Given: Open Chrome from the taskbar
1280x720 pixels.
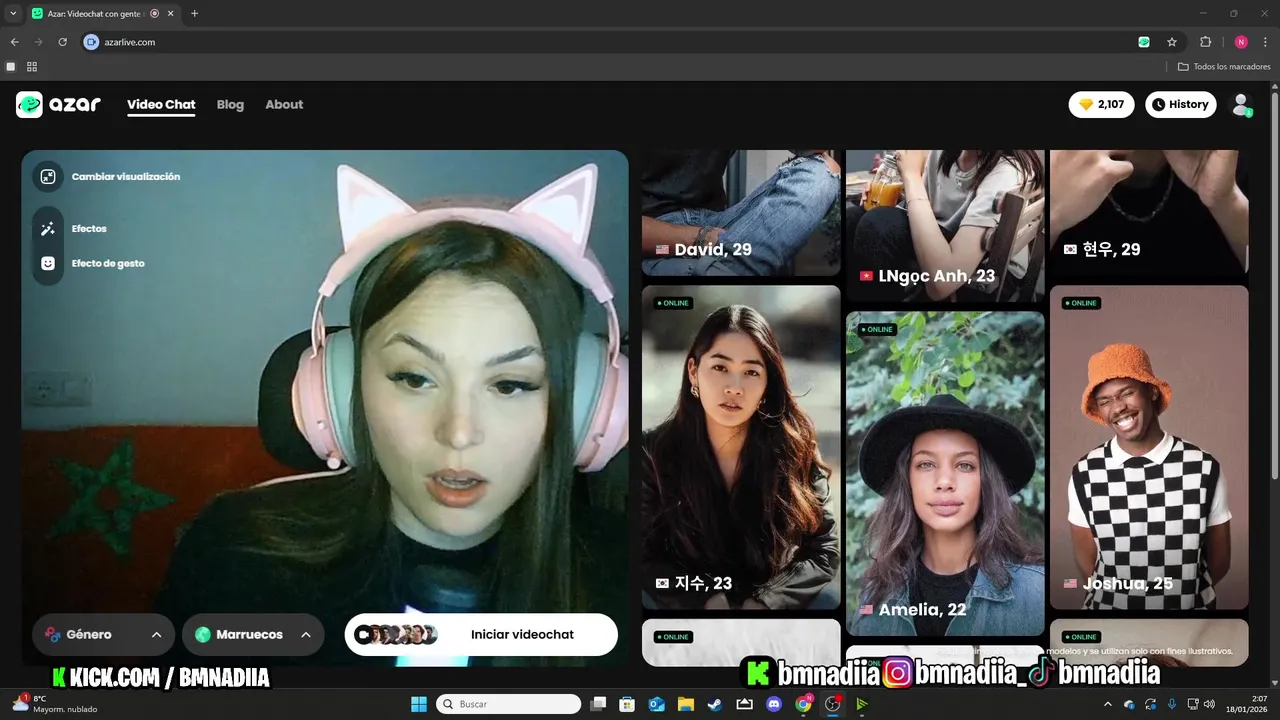Looking at the screenshot, I should (803, 704).
